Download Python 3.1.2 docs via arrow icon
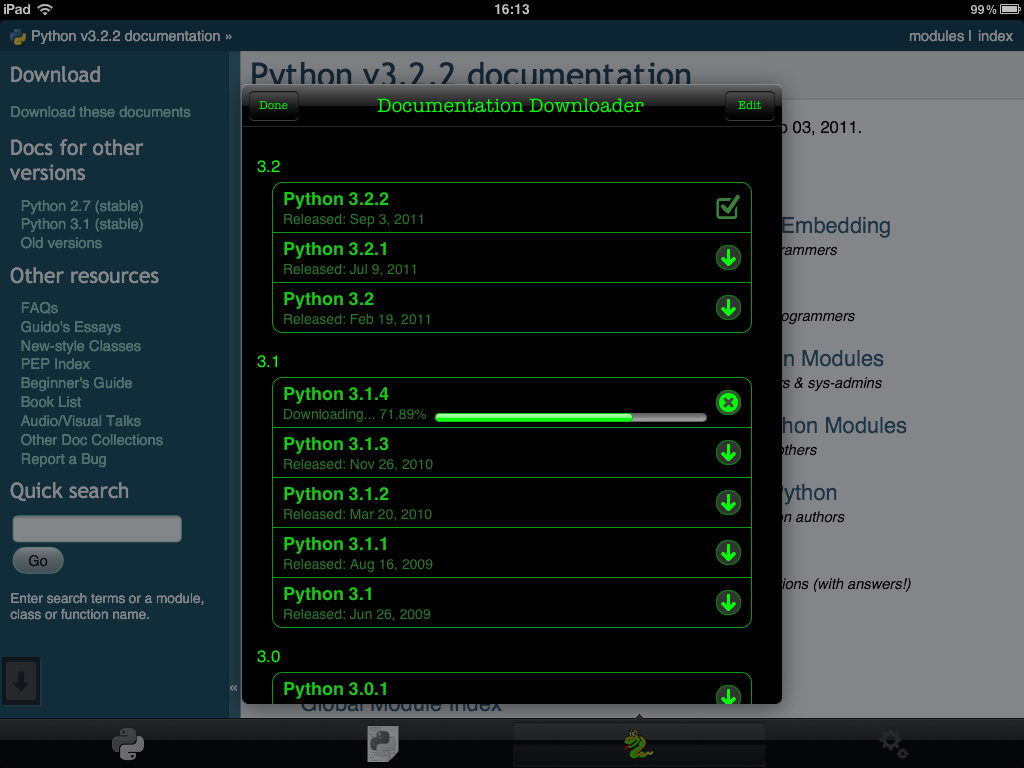Viewport: 1024px width, 768px height. point(728,503)
